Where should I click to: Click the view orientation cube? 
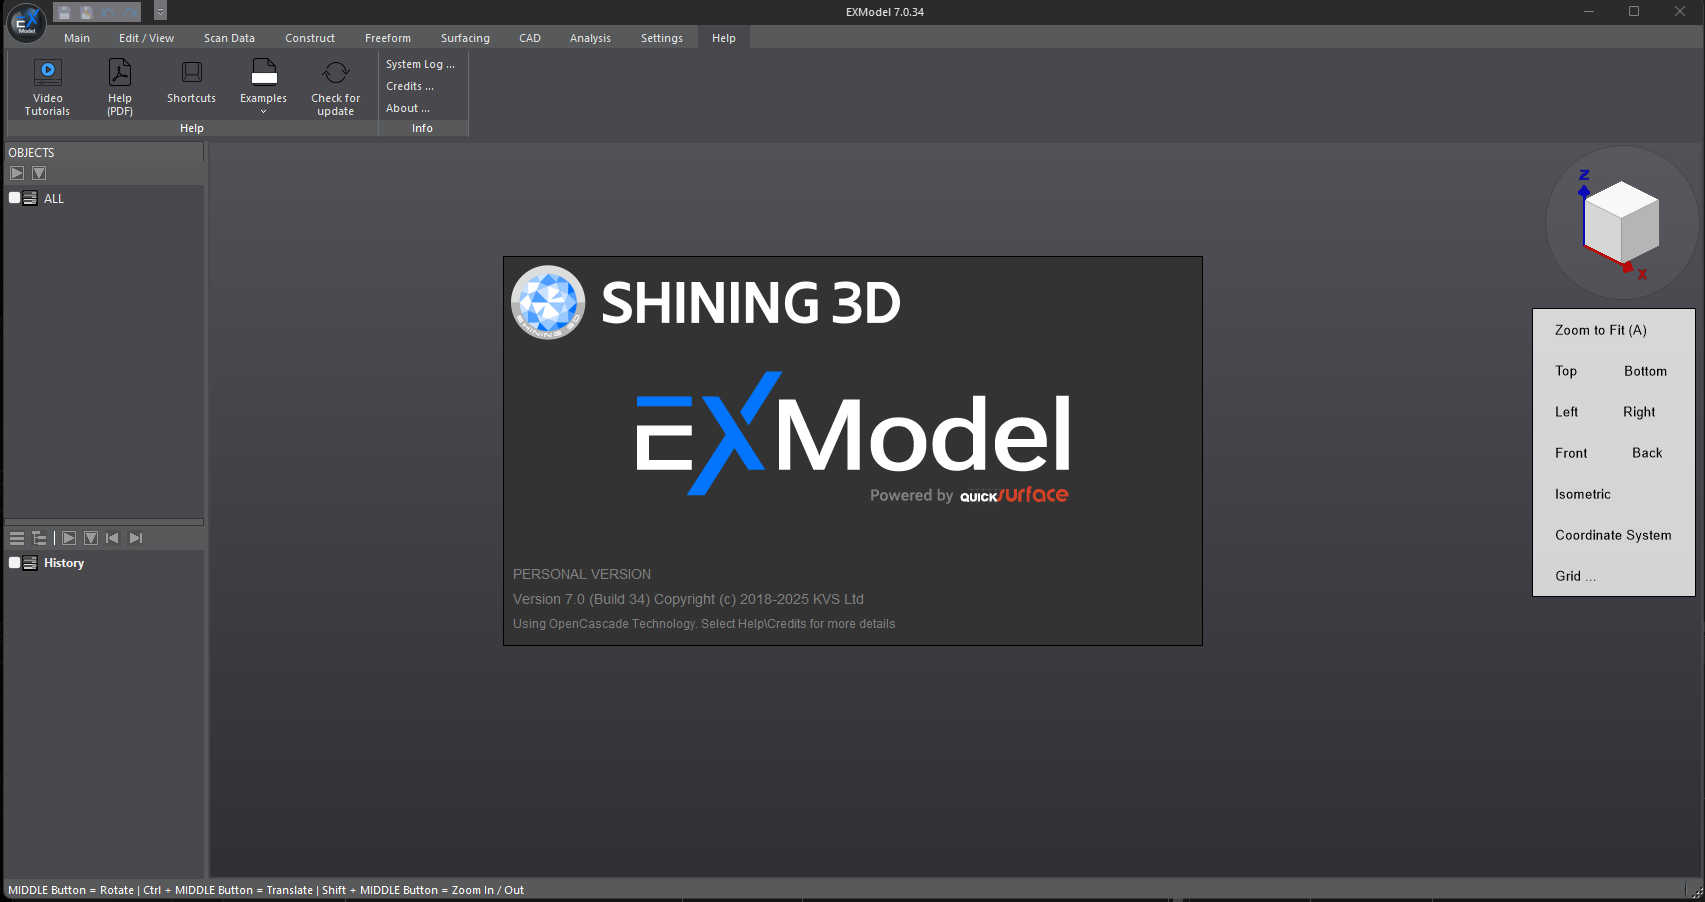(1621, 221)
